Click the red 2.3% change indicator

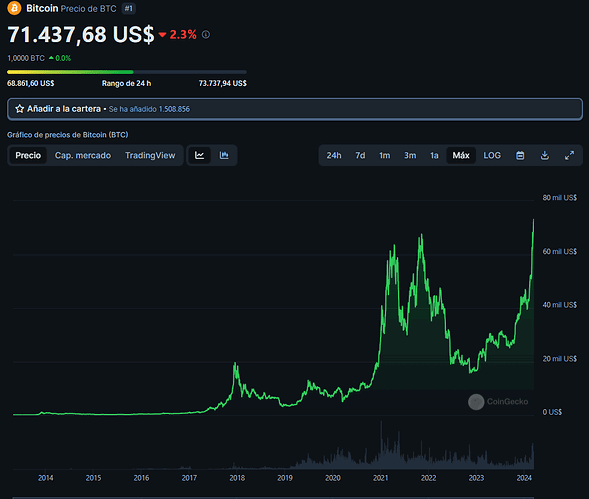coord(178,35)
